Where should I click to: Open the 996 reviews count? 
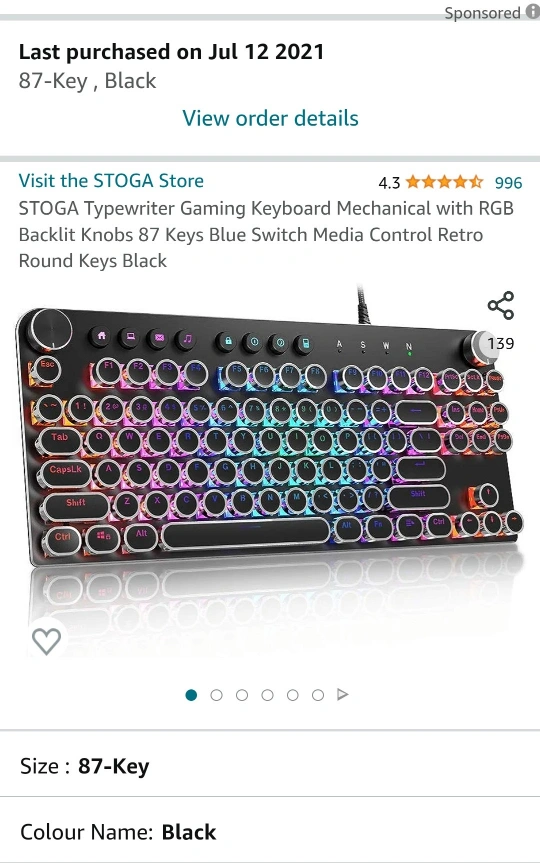tap(508, 183)
